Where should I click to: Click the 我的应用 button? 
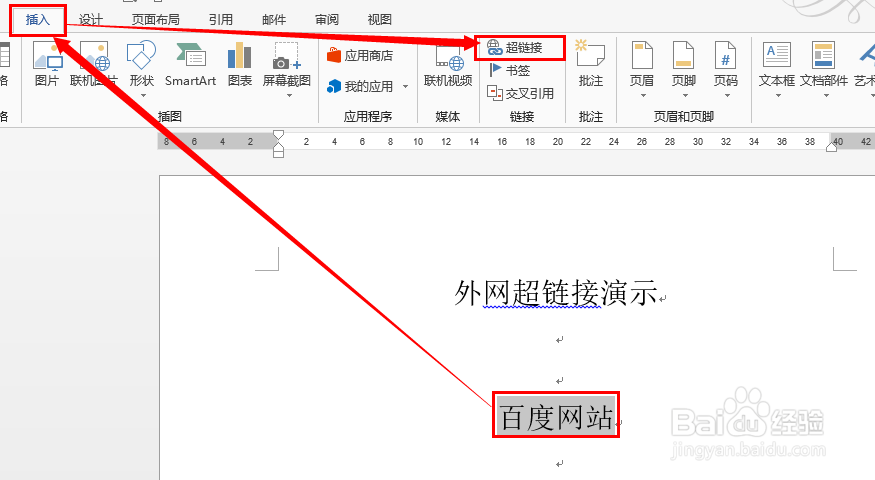pyautogui.click(x=361, y=87)
